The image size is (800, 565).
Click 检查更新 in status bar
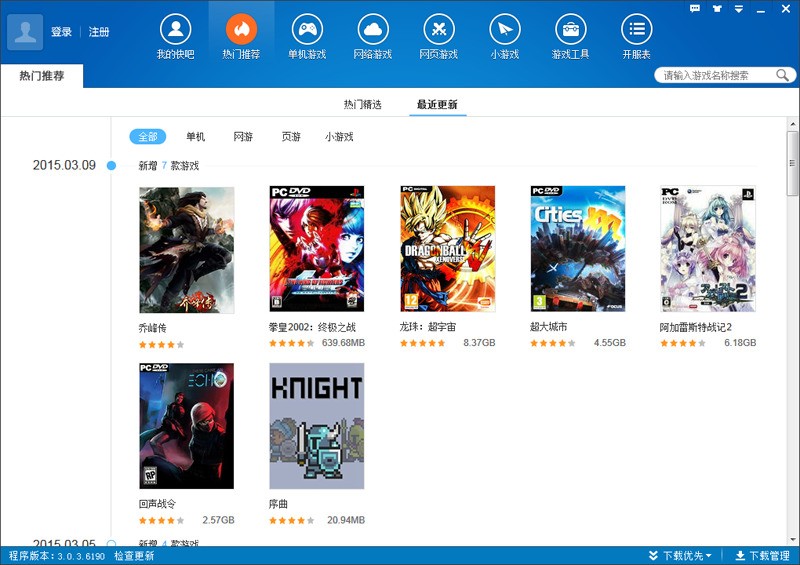(134, 556)
